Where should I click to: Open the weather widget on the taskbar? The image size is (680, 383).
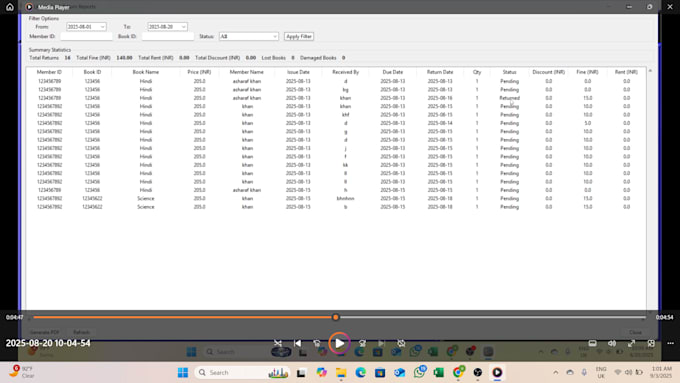point(23,372)
